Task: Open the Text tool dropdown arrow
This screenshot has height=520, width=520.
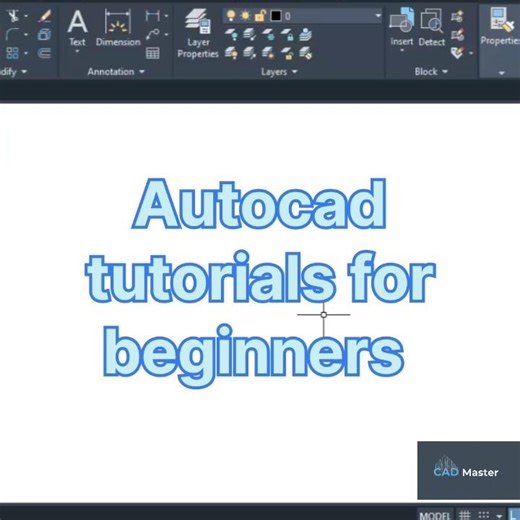Action: pos(77,51)
